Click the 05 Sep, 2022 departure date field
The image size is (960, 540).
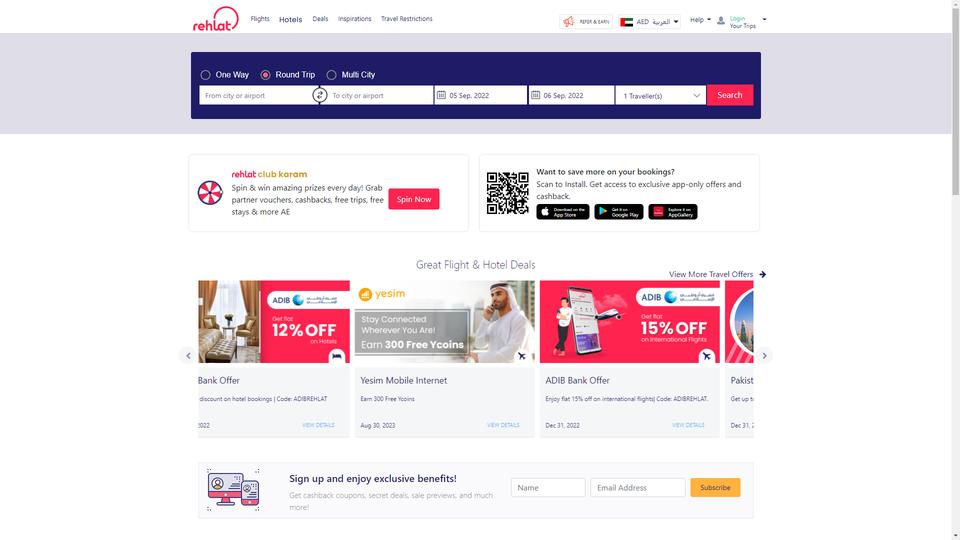[x=481, y=96]
